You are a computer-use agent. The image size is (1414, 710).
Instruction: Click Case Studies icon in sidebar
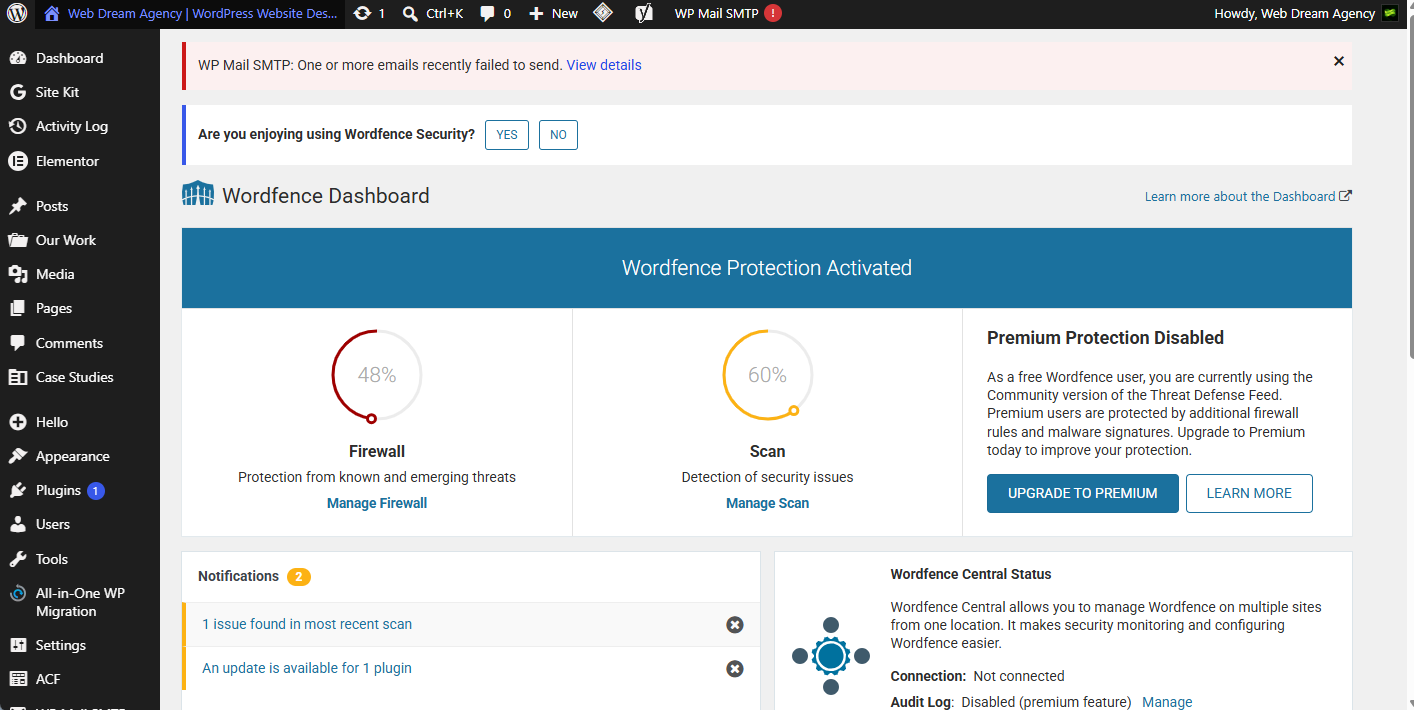tap(18, 377)
